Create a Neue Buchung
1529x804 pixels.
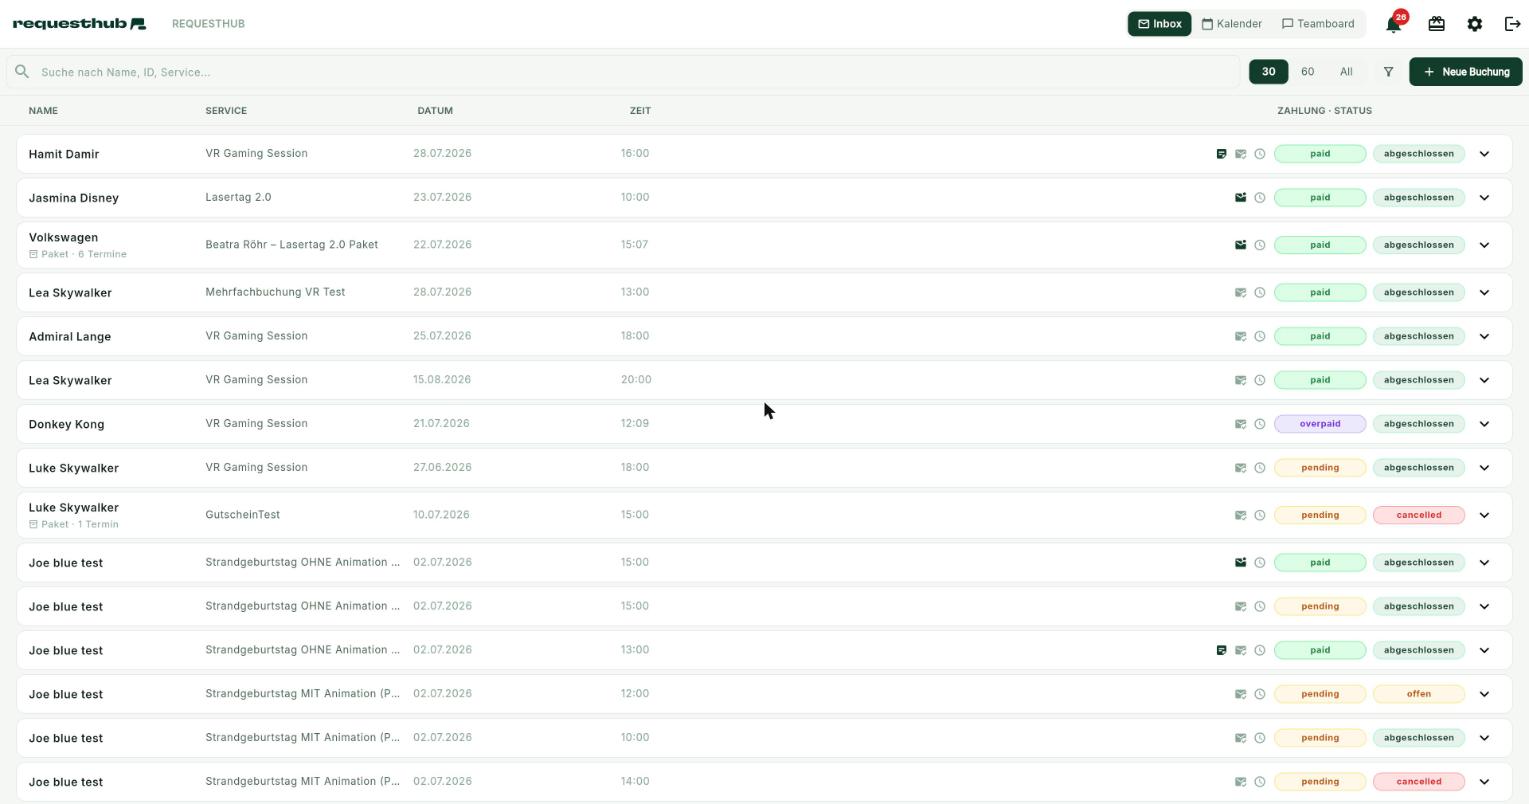[x=1466, y=72]
